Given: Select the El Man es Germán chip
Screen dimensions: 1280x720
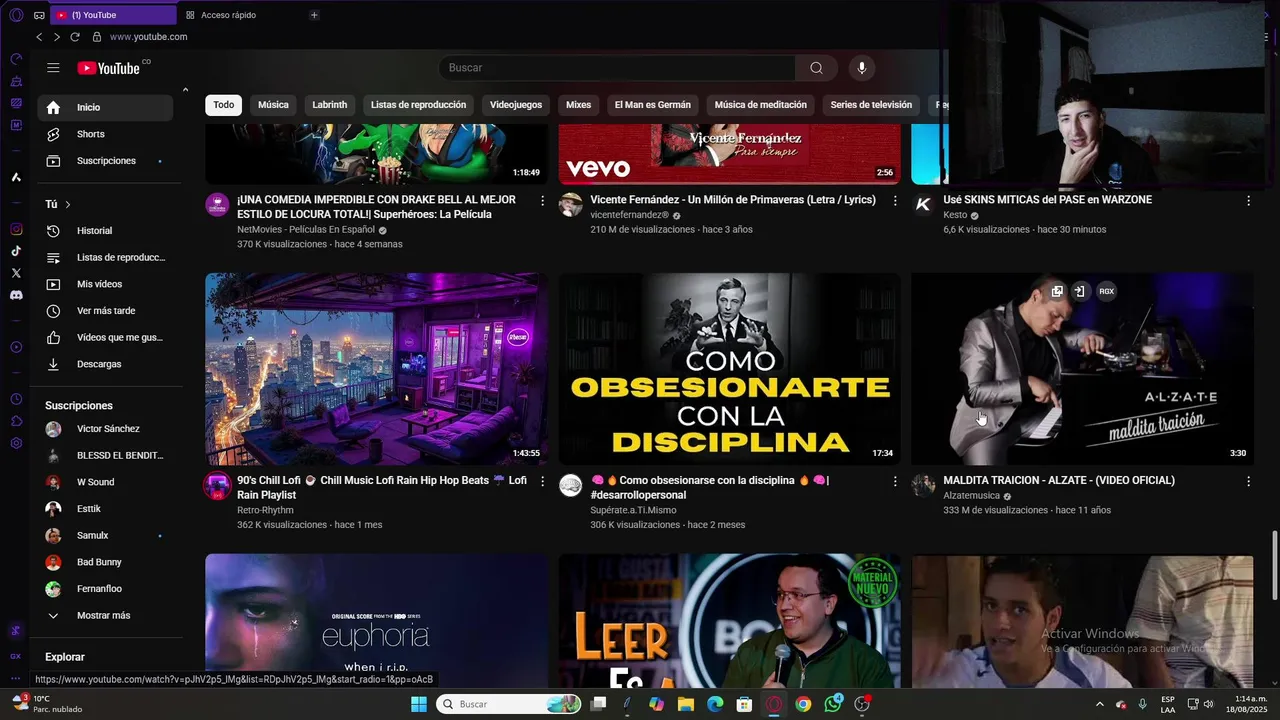Looking at the screenshot, I should [x=652, y=105].
